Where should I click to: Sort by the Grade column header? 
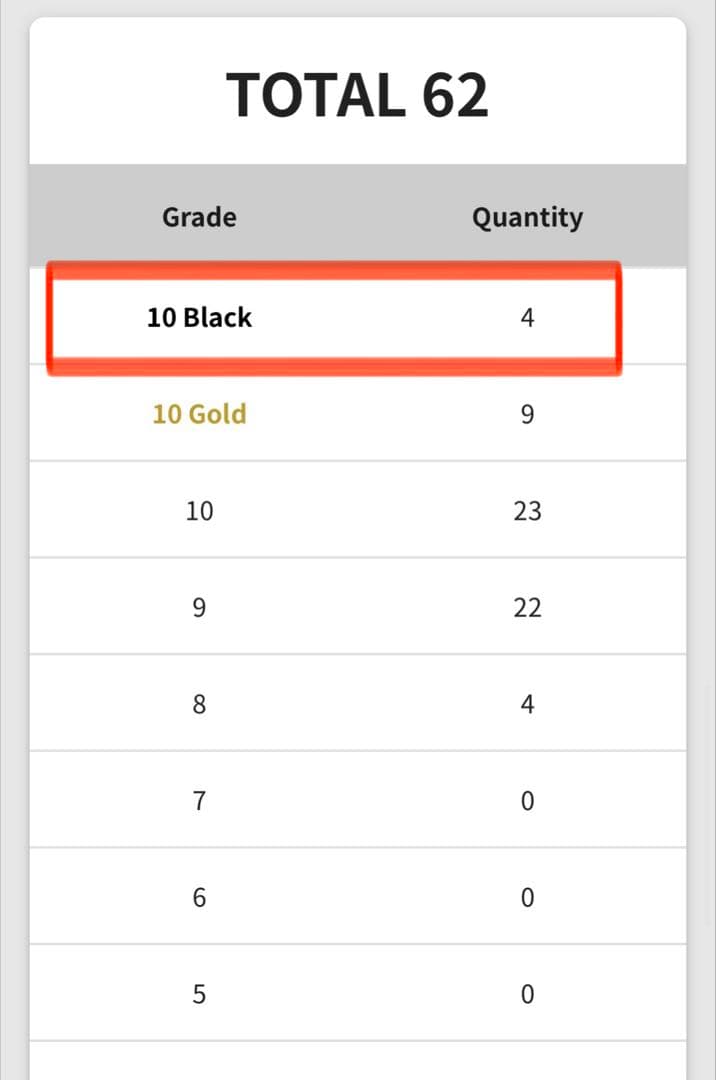pyautogui.click(x=199, y=217)
